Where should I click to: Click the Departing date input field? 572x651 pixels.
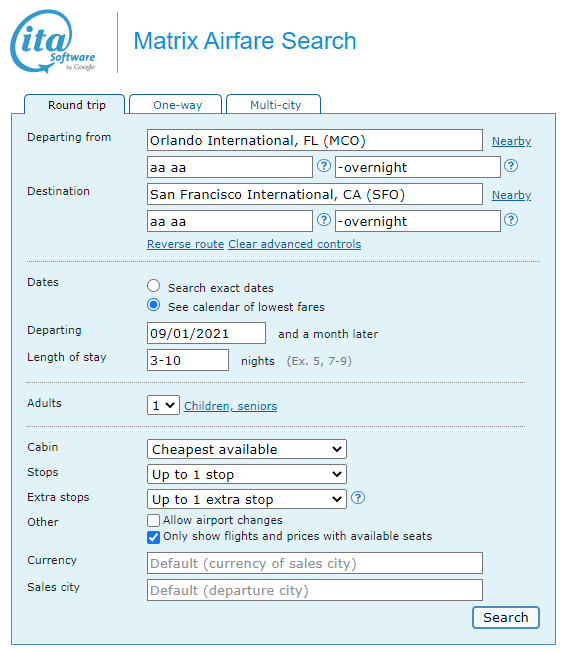tap(206, 333)
